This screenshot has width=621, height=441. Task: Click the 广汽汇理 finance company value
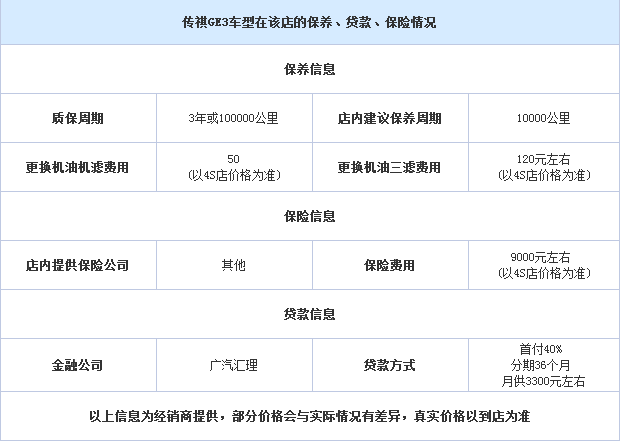point(234,365)
